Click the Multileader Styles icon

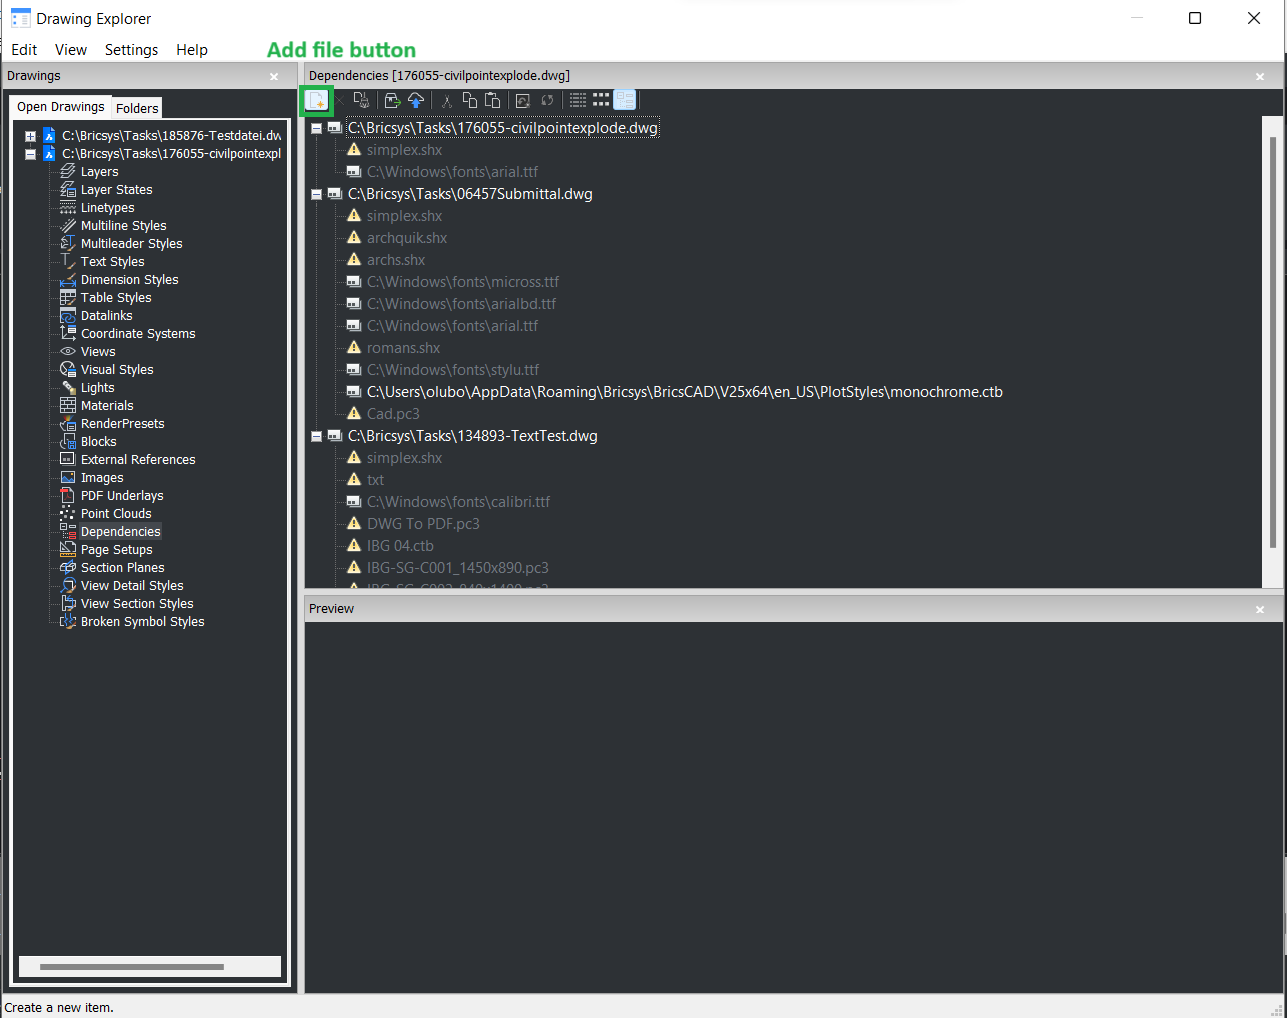pyautogui.click(x=68, y=244)
